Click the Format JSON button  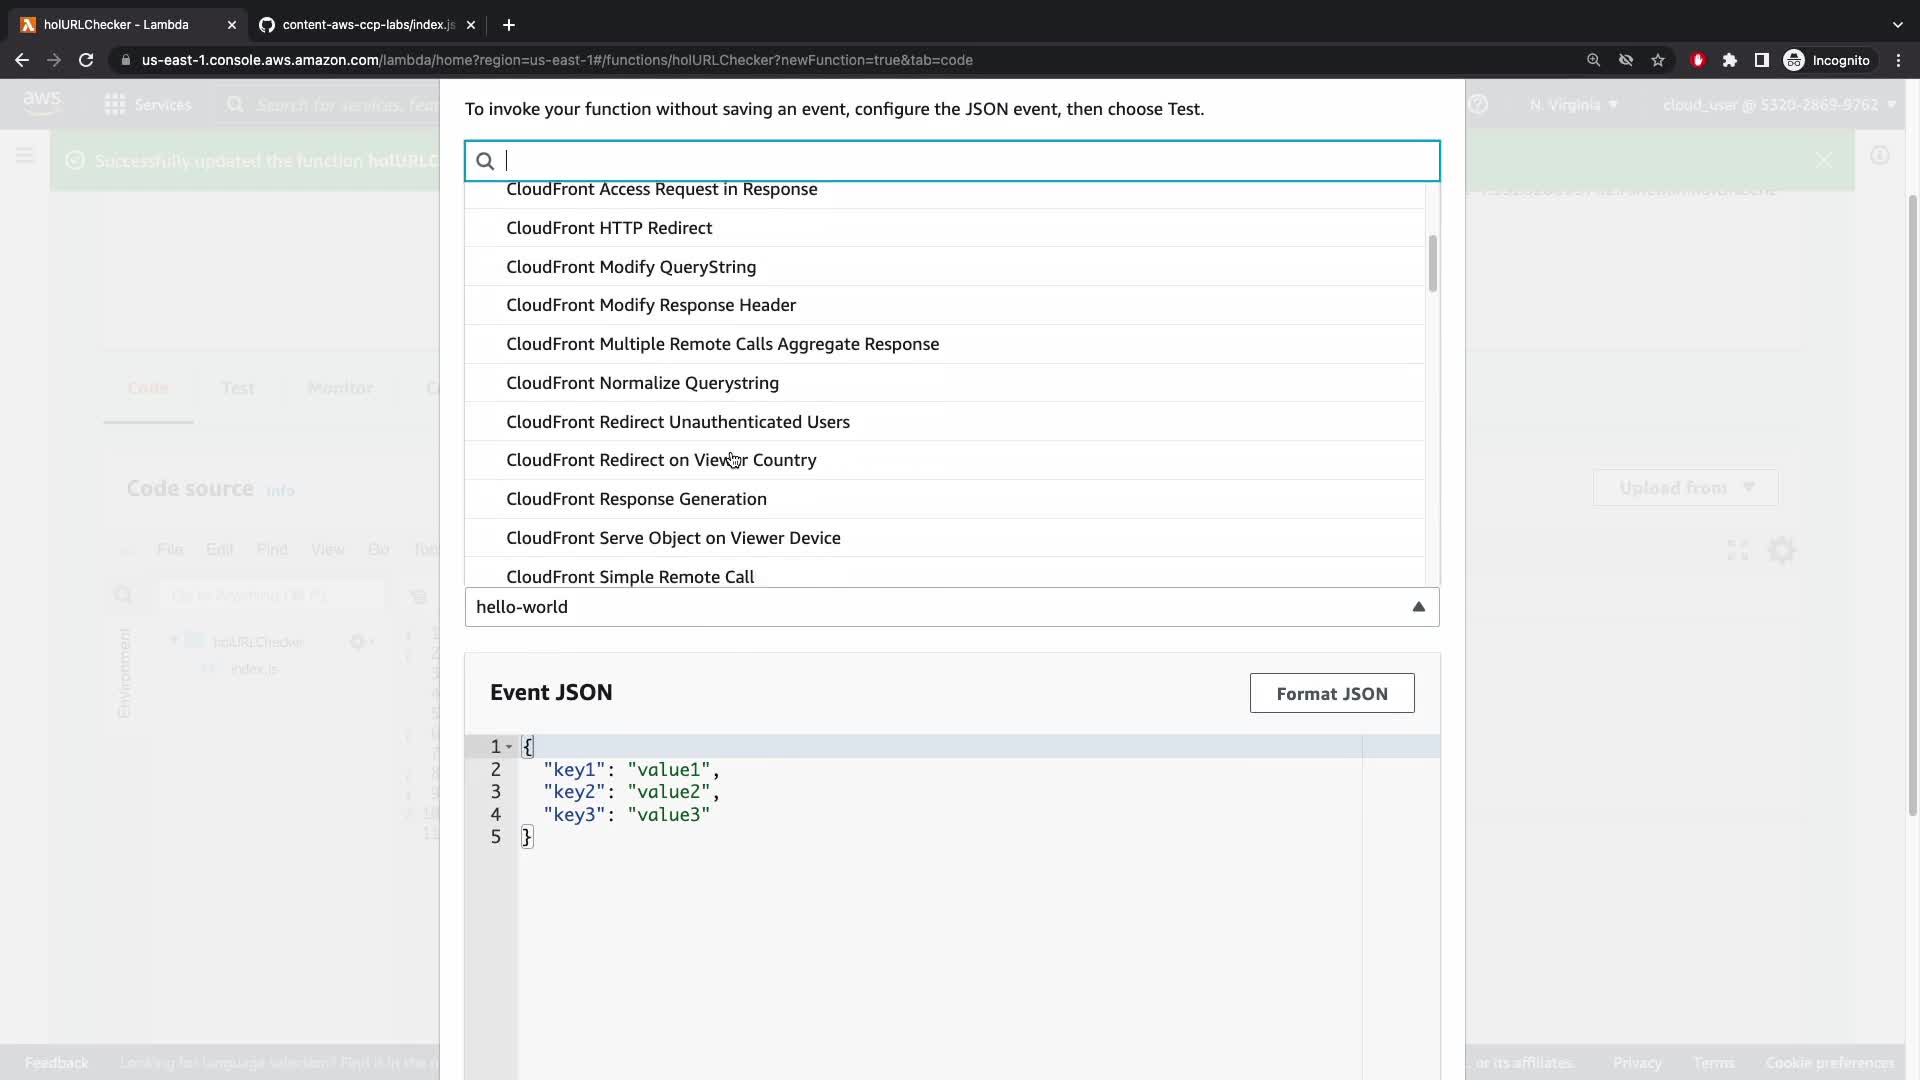tap(1331, 693)
